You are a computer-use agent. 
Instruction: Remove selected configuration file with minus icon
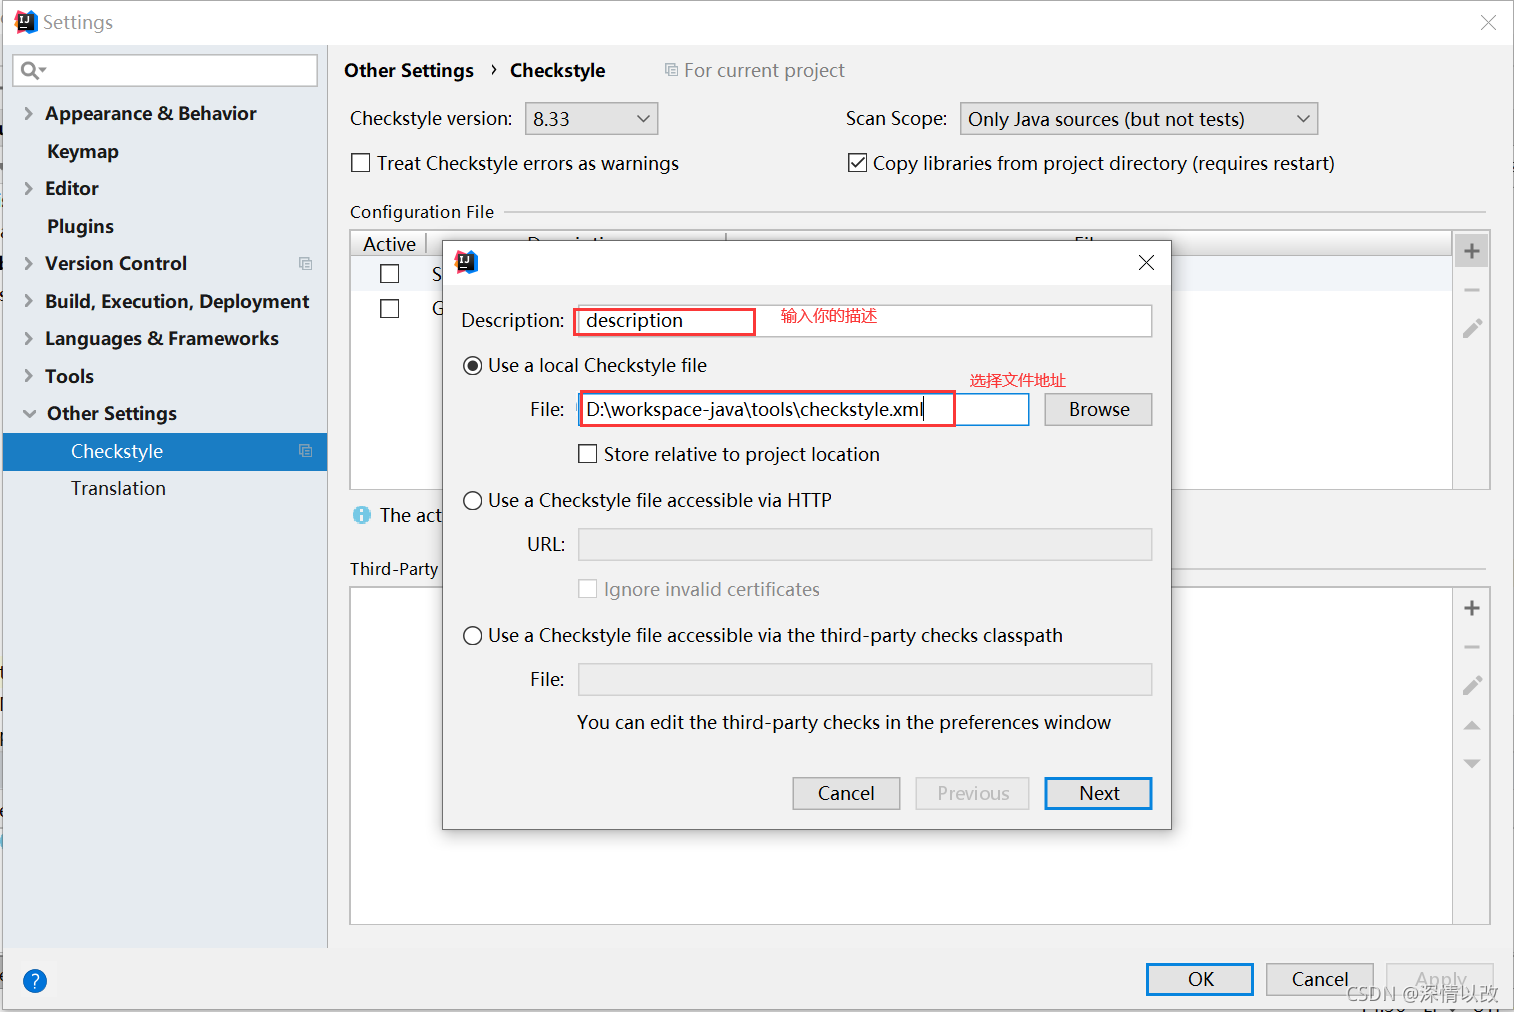point(1471,290)
